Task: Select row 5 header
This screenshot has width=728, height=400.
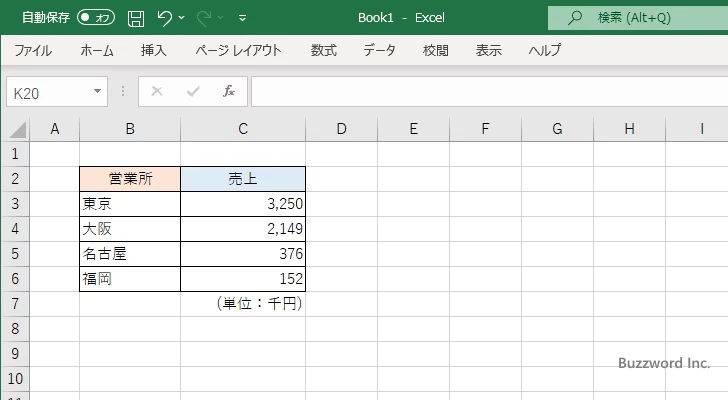Action: pos(15,254)
